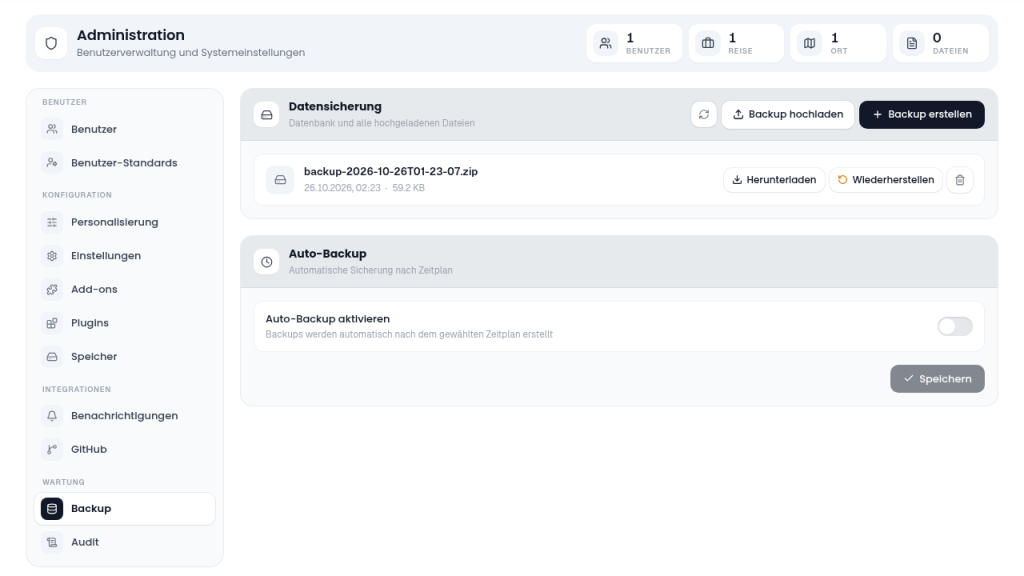The width and height of the screenshot is (1024, 576).
Task: Click the clock icon beside Auto-Backup heading
Action: tap(266, 262)
